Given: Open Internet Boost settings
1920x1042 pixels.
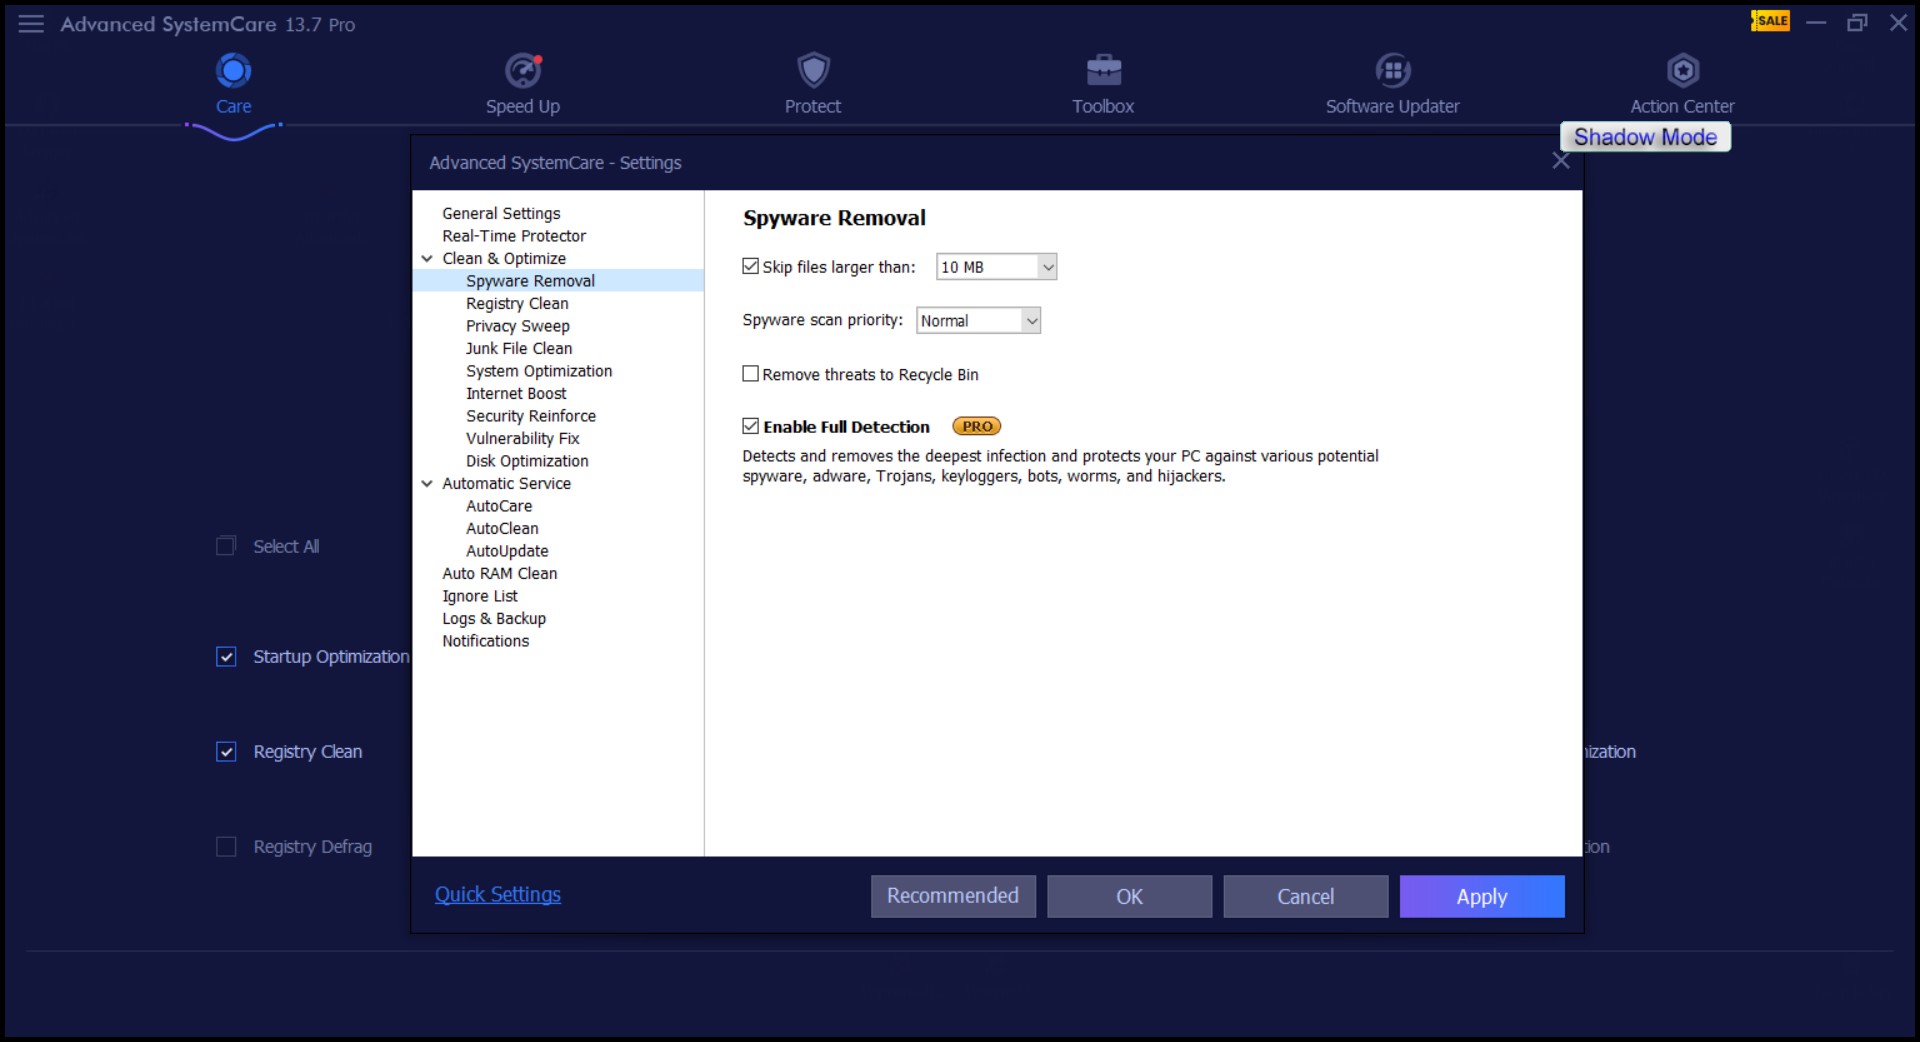Looking at the screenshot, I should [x=516, y=394].
